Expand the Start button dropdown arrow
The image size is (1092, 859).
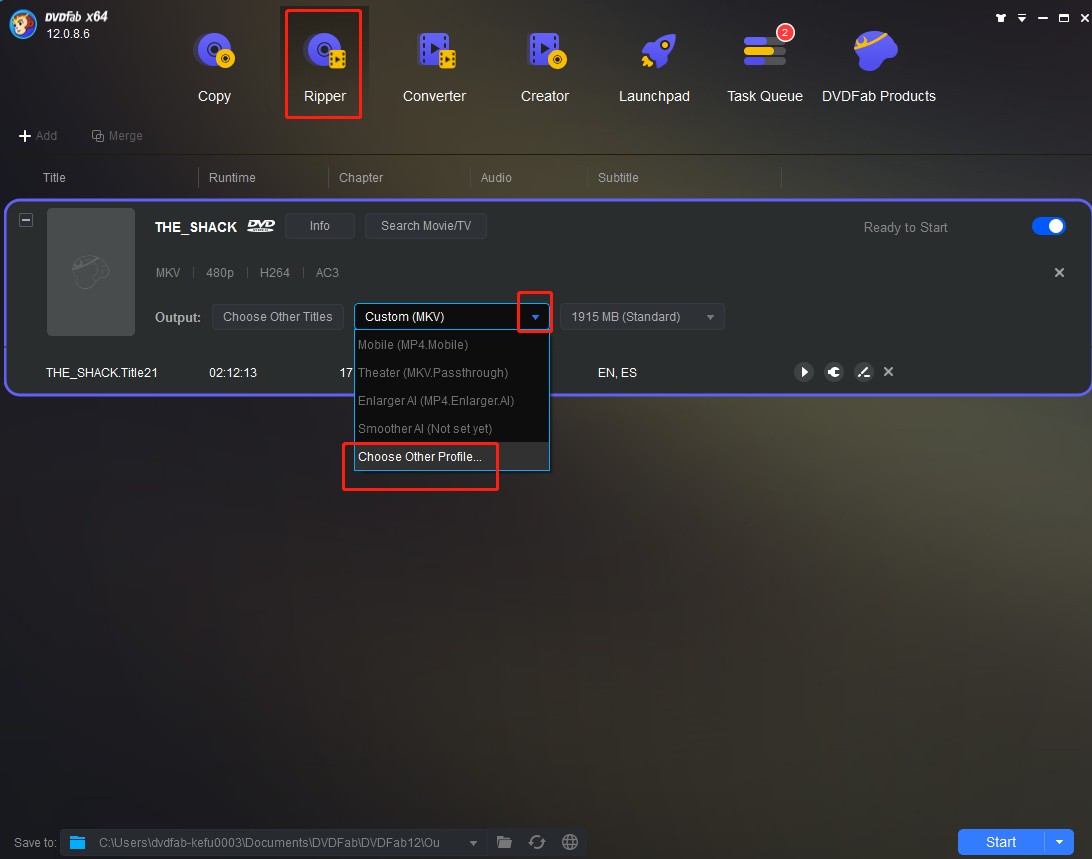pos(1060,841)
